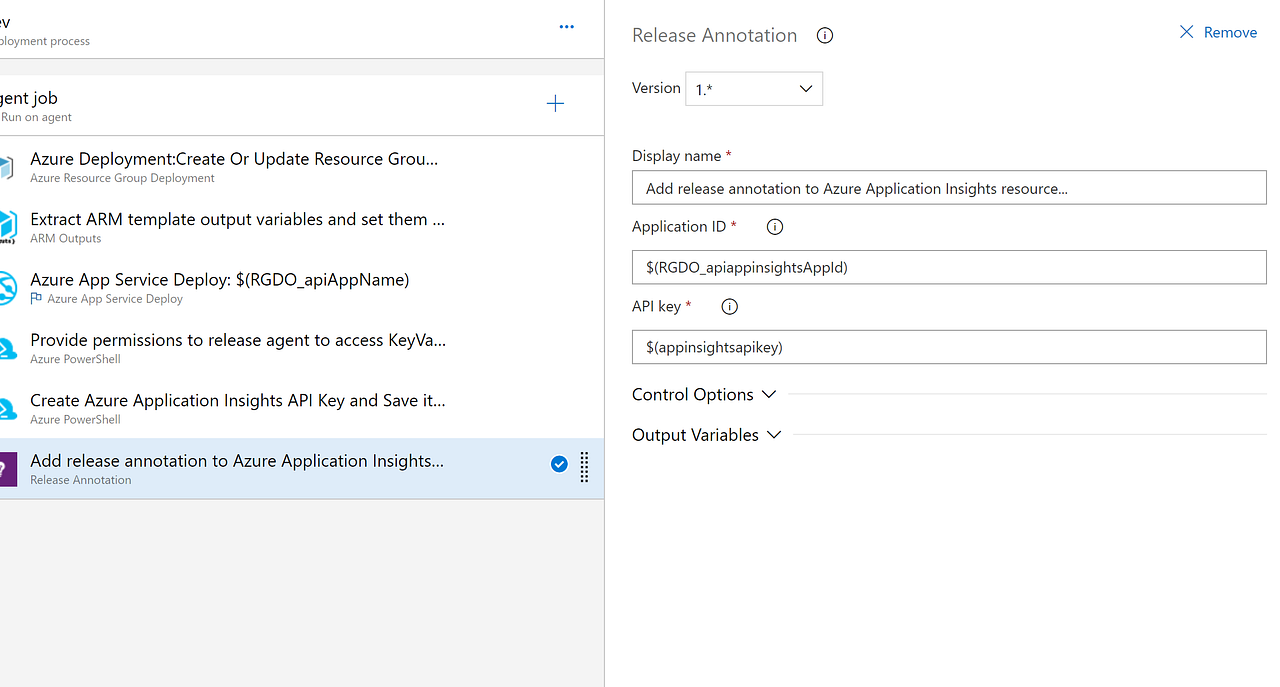Click the info icon beside Application ID
Screen dimensions: 1280x687
(774, 226)
